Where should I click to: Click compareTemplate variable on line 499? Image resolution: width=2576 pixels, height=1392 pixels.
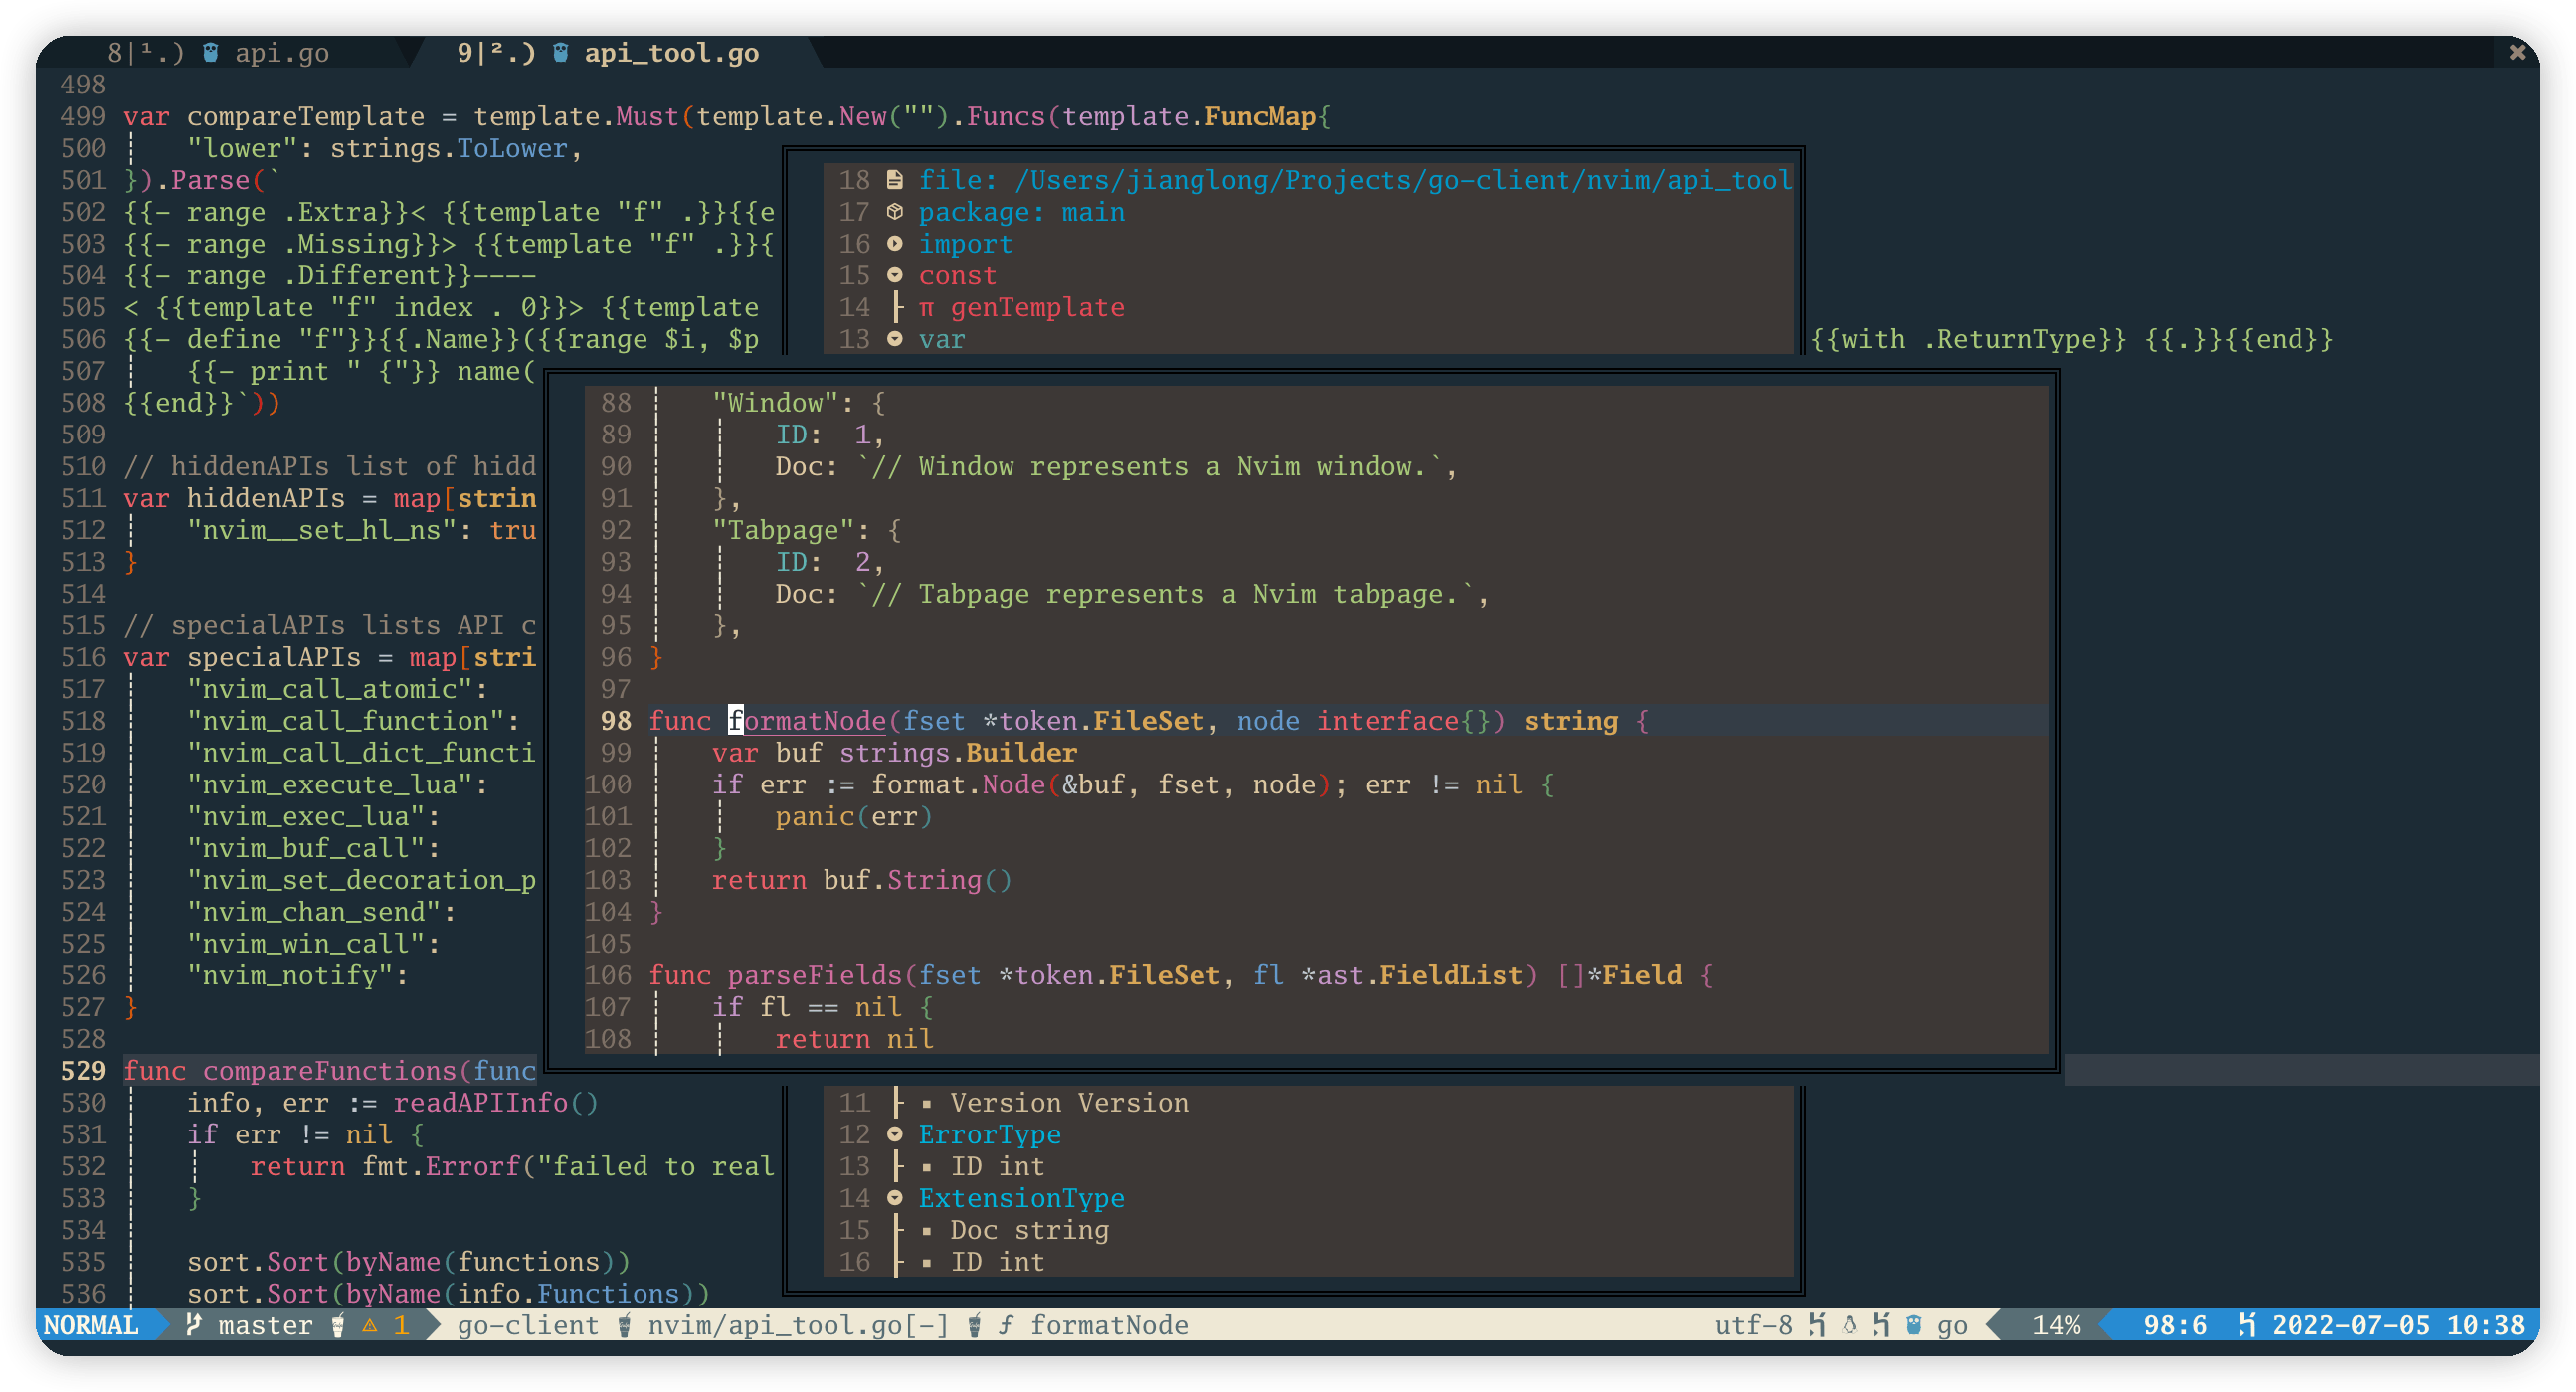tap(305, 117)
